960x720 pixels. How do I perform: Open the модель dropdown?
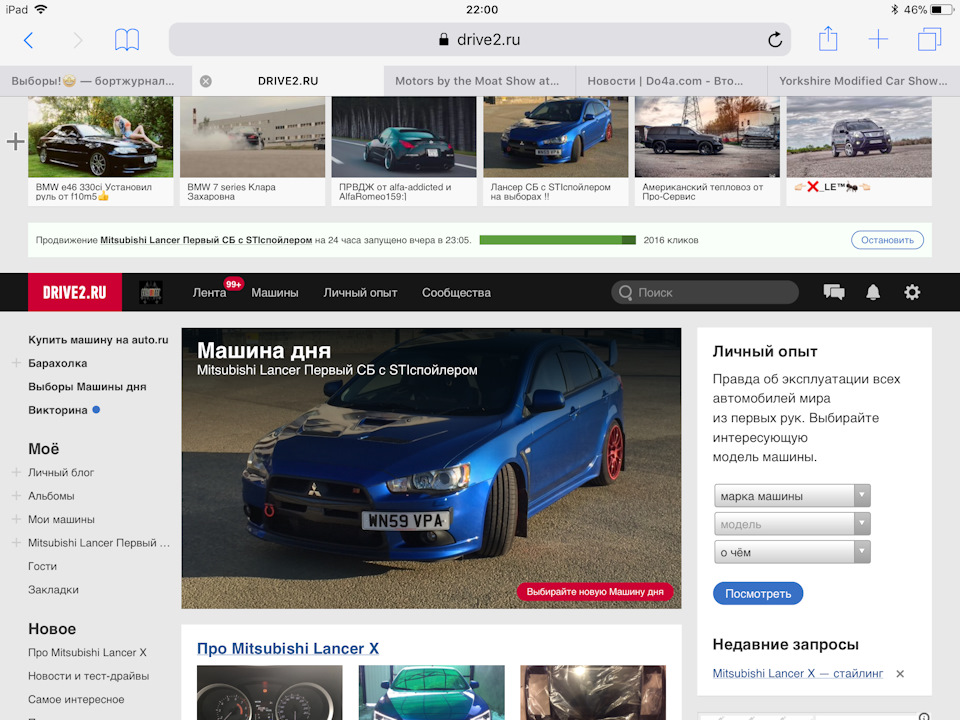coord(792,524)
